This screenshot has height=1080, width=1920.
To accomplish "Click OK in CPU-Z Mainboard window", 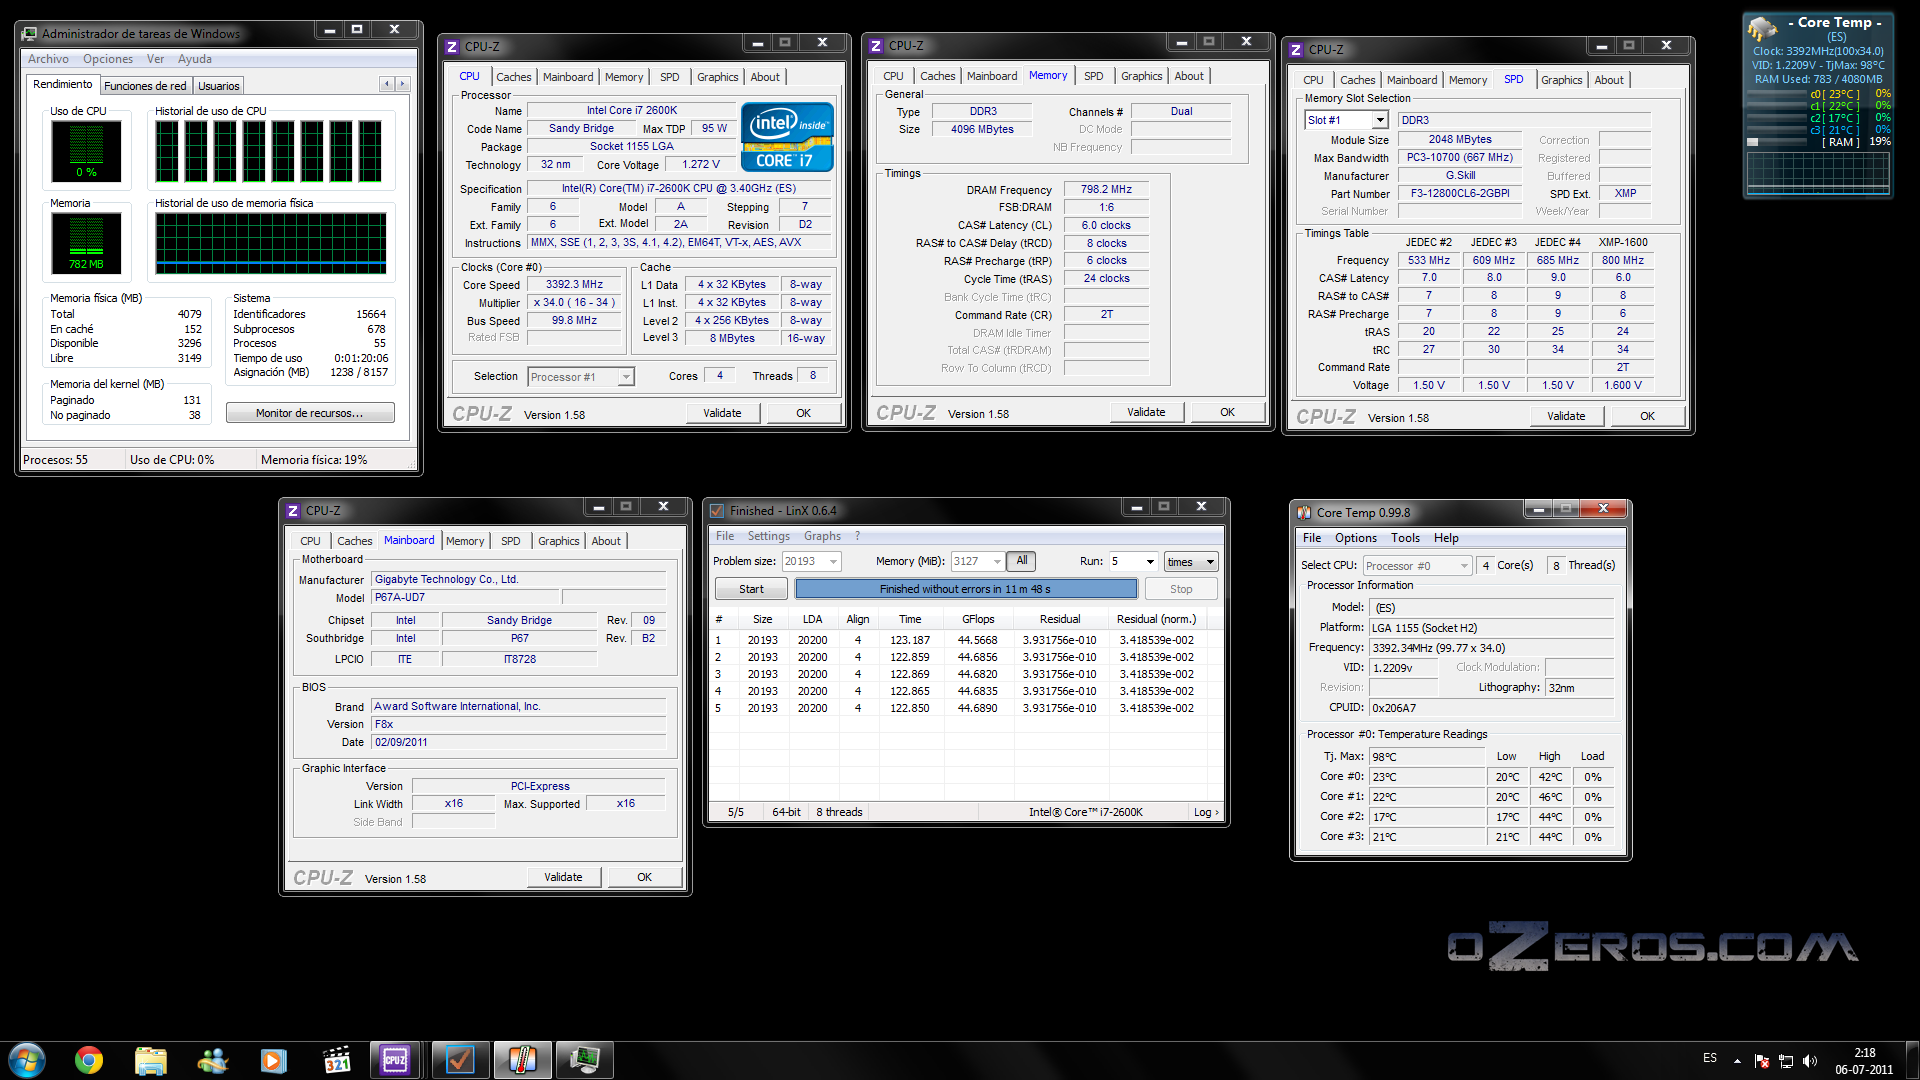I will click(644, 877).
